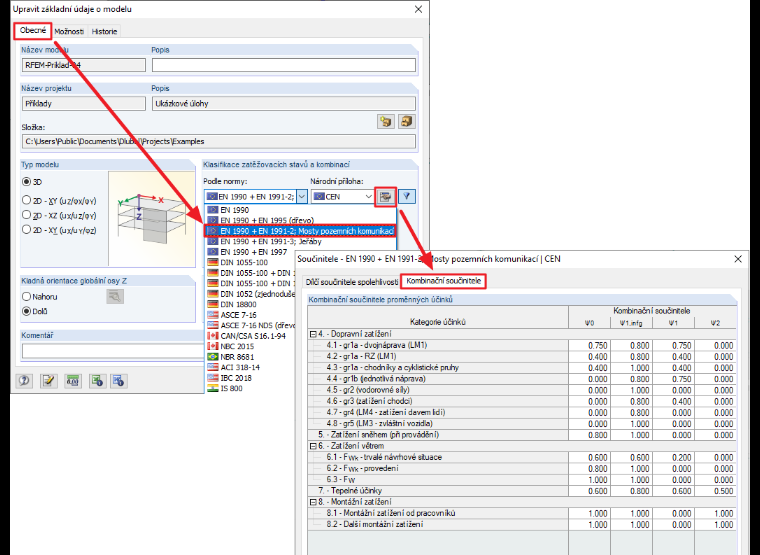760x555 pixels.
Task: Click the edit comment notepad icon
Action: click(x=48, y=381)
